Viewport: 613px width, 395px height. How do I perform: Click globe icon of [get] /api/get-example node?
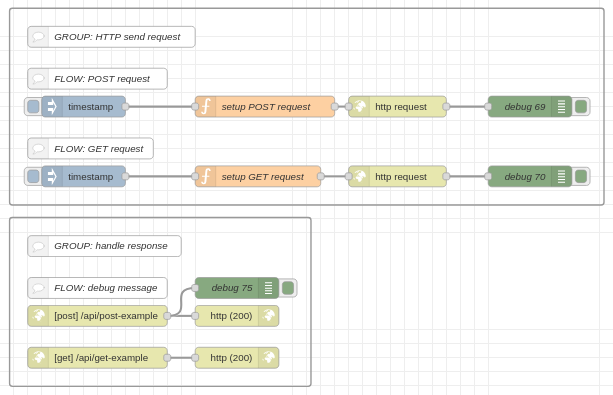pyautogui.click(x=38, y=358)
